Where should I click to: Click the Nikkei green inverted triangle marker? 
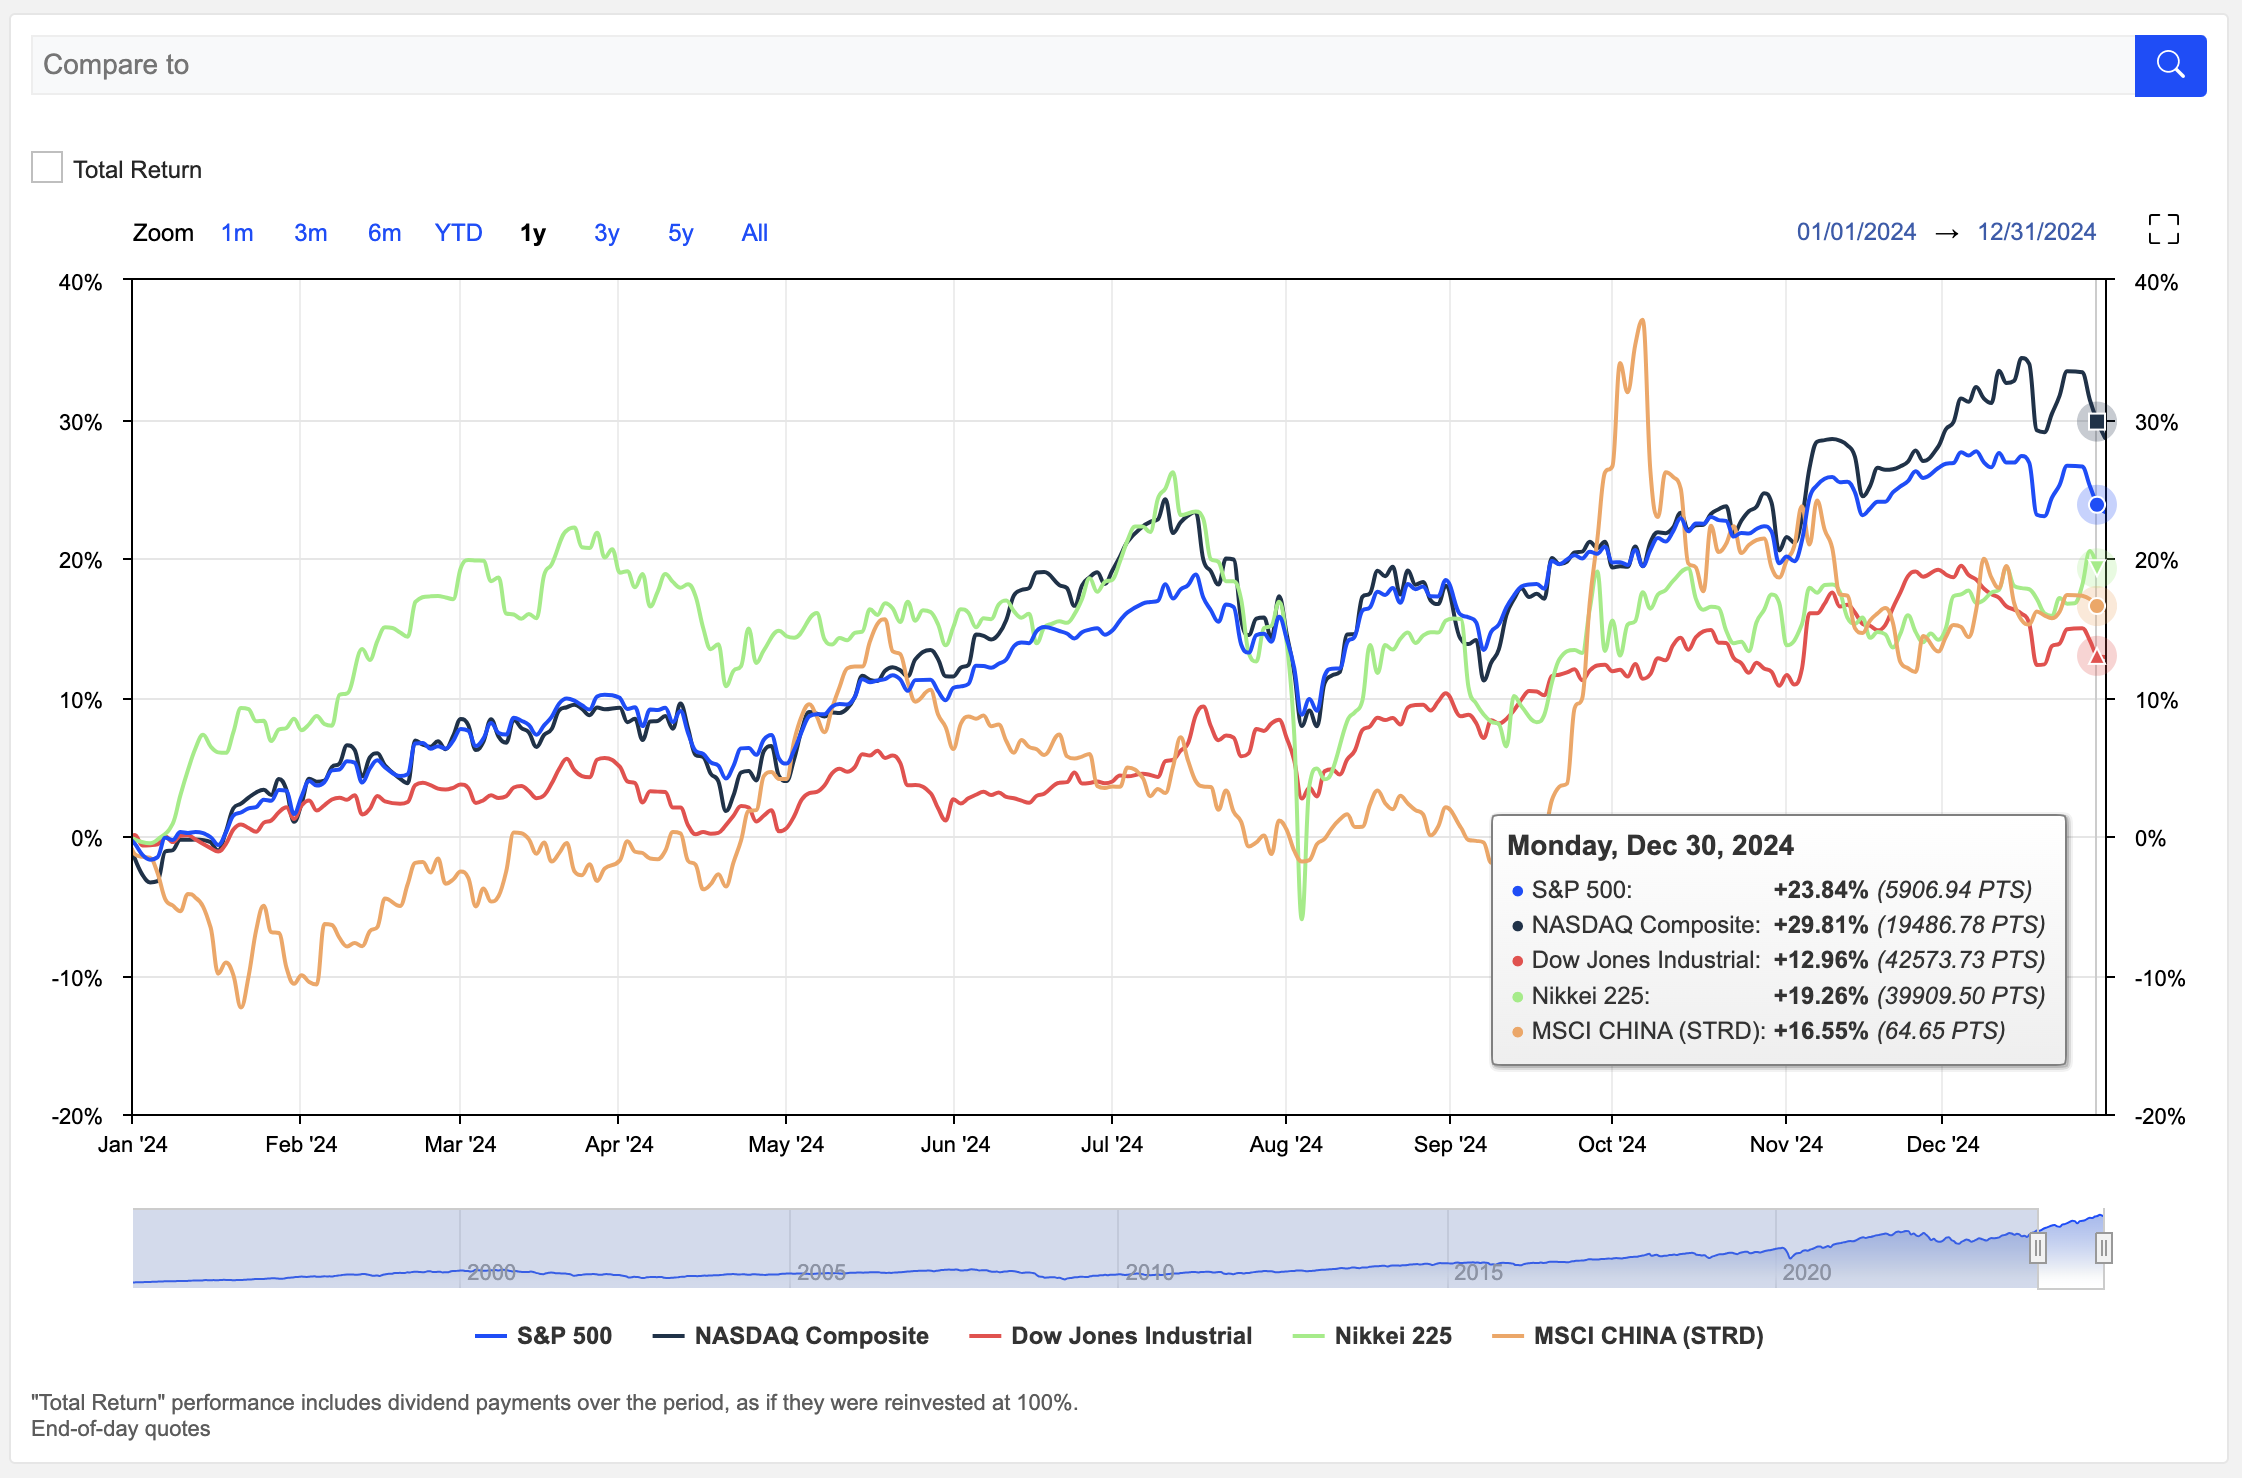point(2097,568)
